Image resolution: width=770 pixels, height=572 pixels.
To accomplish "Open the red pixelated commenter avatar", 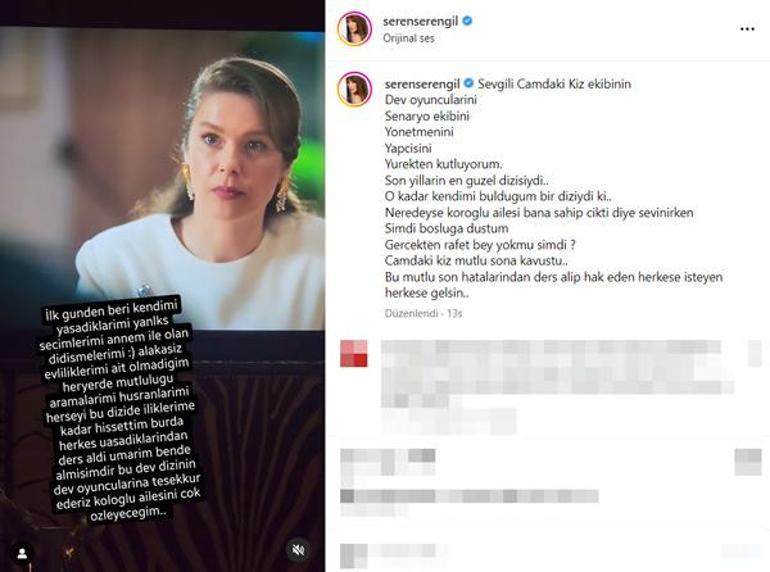I will 354,354.
